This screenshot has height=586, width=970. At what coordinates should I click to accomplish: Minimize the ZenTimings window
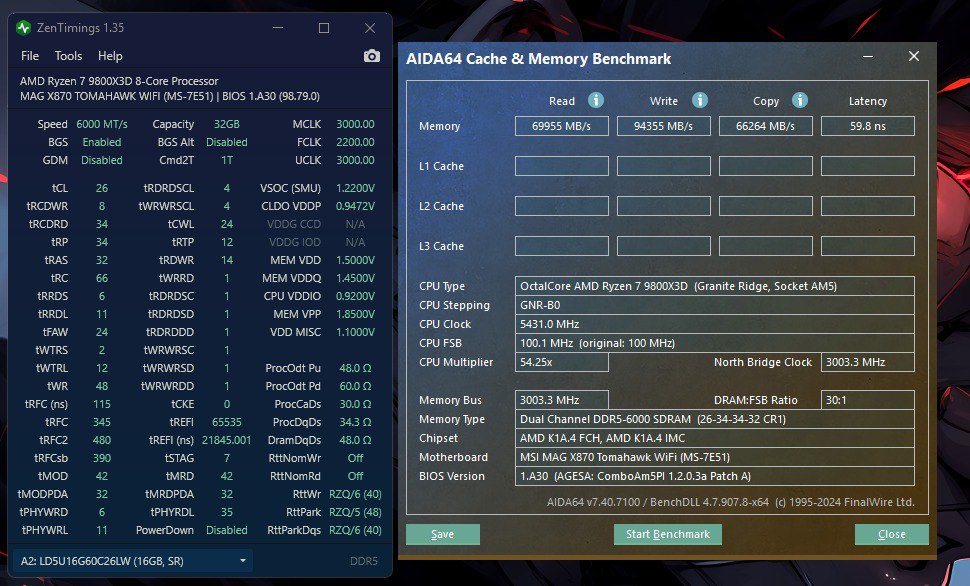[x=278, y=28]
